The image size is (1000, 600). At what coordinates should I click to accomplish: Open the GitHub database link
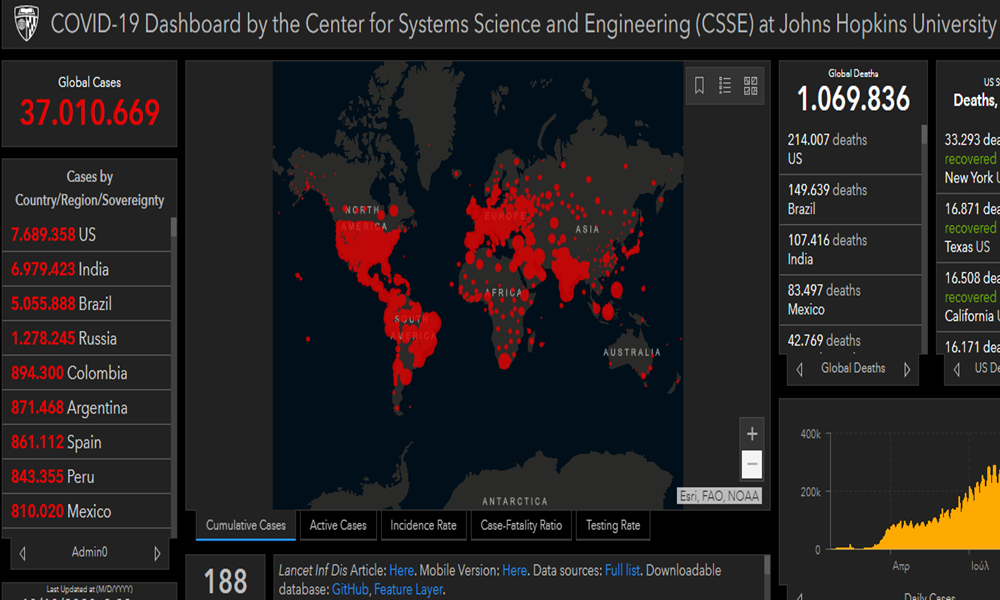click(x=349, y=590)
